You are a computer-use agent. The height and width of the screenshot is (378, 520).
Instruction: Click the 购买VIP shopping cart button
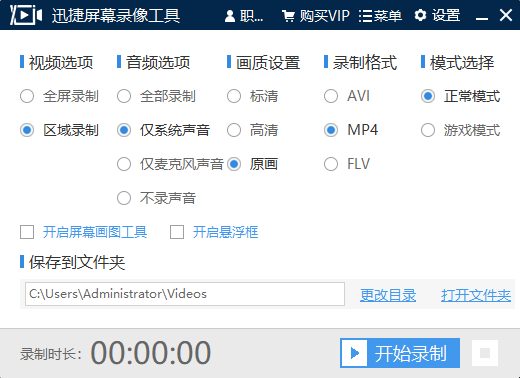316,16
